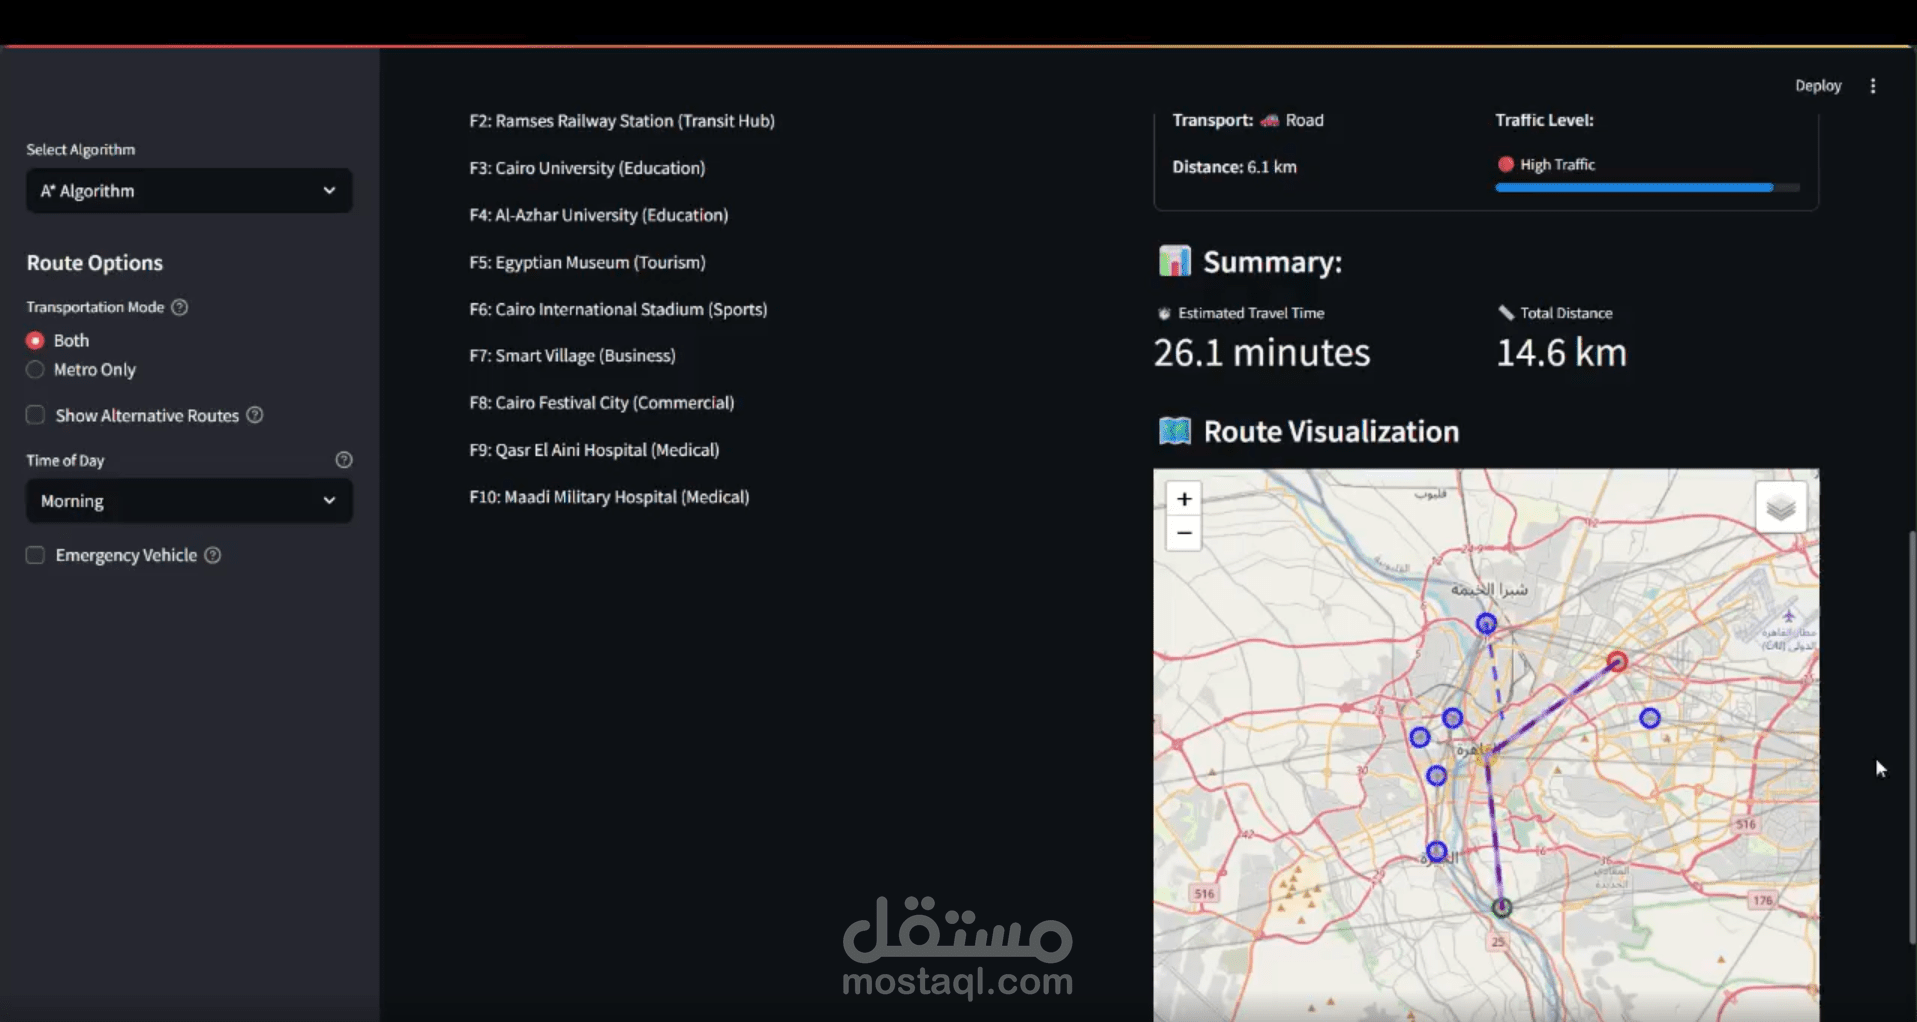
Task: Click F7: Smart Village entry
Action: 572,355
